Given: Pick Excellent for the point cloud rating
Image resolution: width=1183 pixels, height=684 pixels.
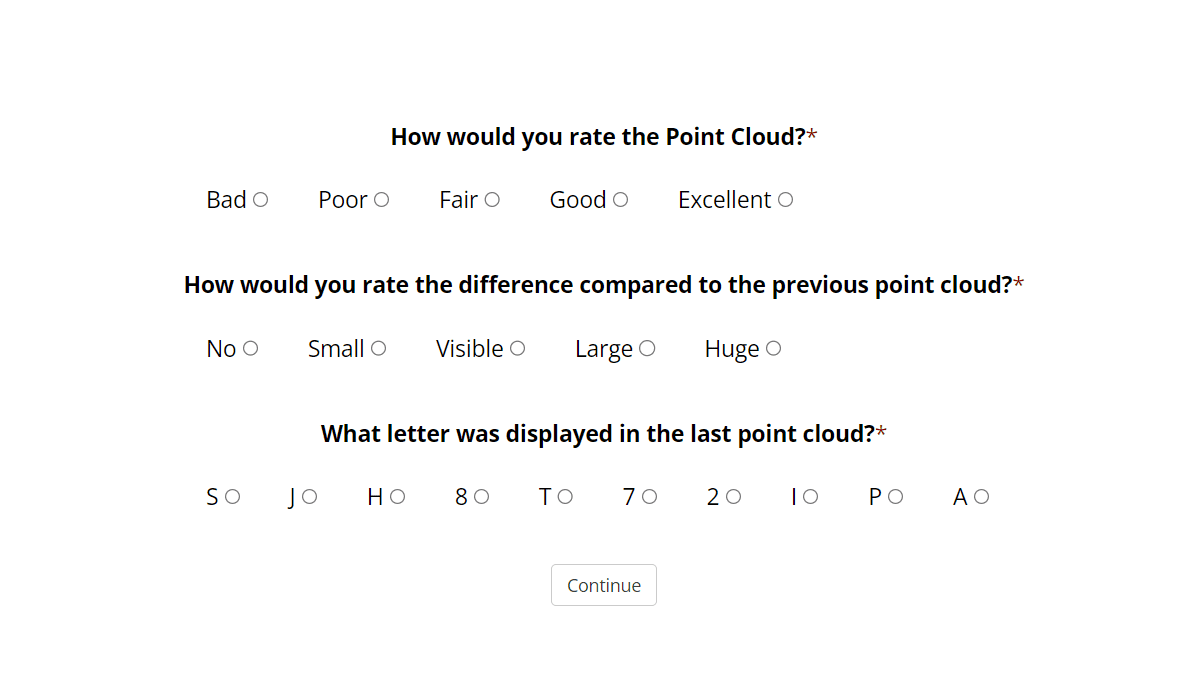Looking at the screenshot, I should [x=785, y=200].
